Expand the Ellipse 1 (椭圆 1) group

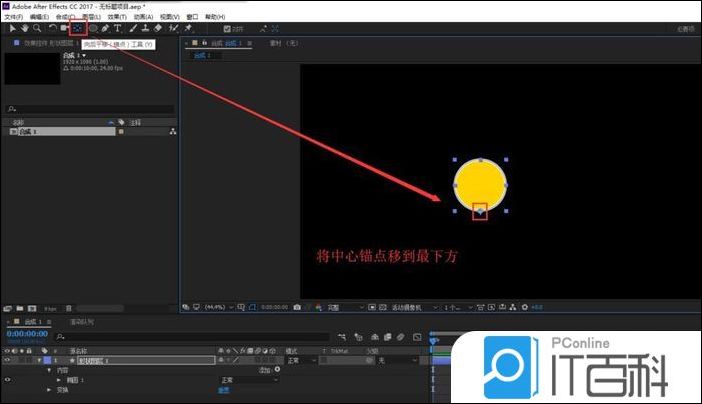click(59, 380)
